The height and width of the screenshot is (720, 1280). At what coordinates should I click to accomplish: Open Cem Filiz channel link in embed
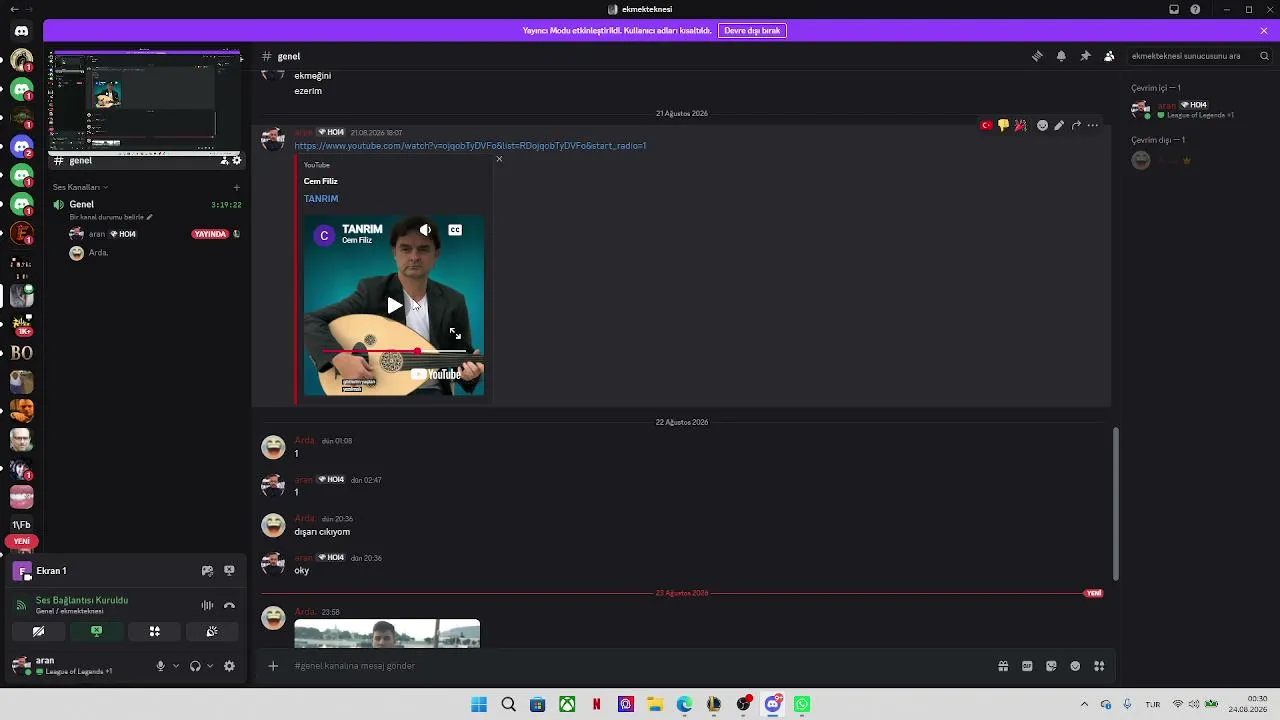pos(321,181)
